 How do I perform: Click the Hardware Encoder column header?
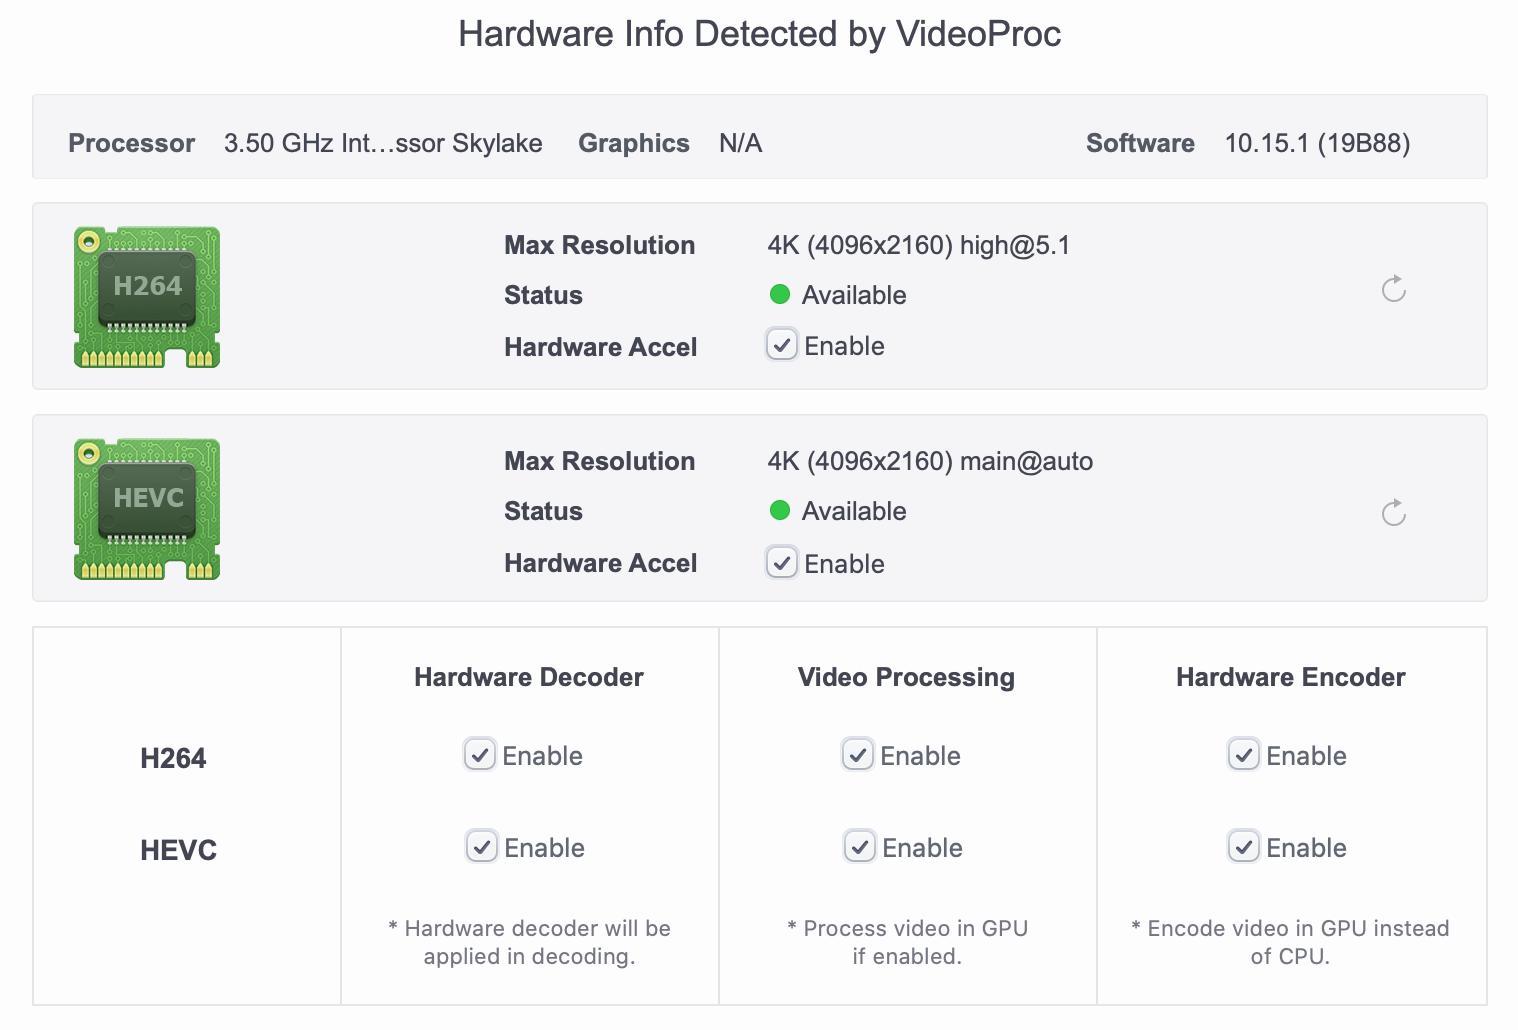[1290, 677]
